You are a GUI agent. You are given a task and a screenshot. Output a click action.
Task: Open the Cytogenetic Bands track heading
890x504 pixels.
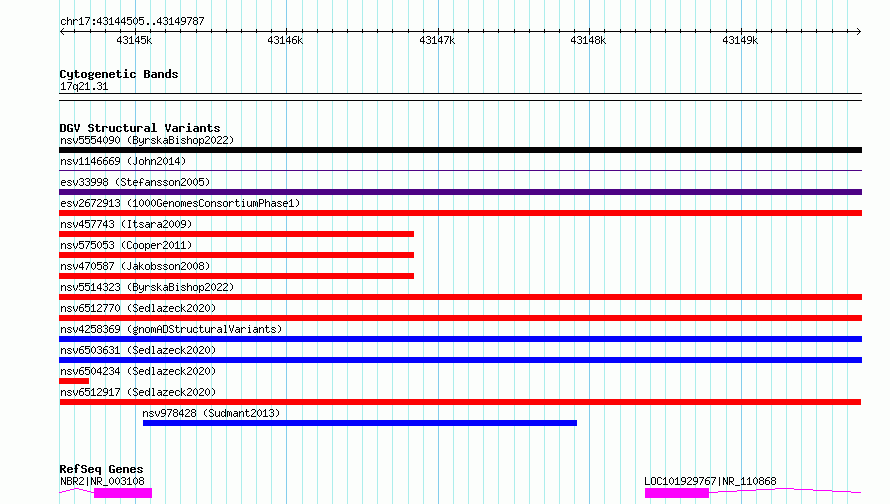pos(119,74)
